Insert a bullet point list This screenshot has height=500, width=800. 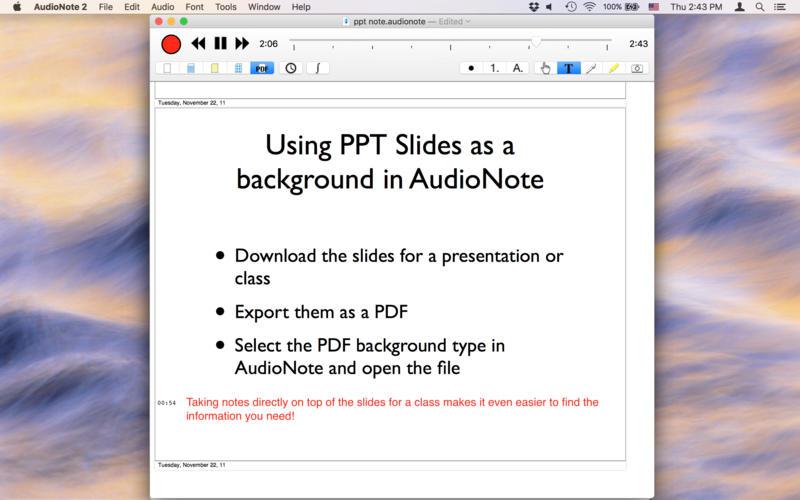pos(471,68)
